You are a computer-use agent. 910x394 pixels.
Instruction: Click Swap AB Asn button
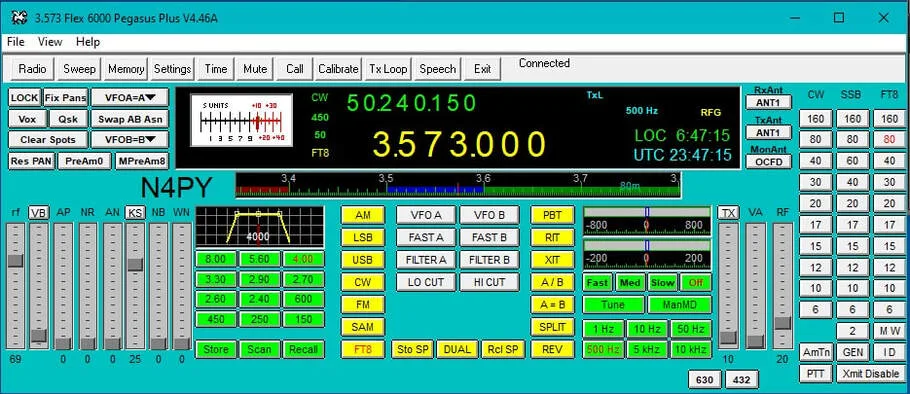[129, 120]
